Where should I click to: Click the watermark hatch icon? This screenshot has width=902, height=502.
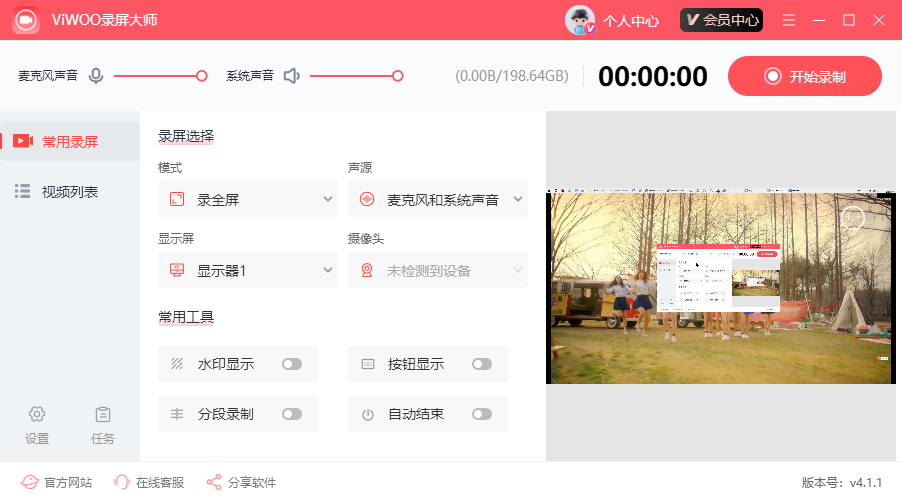point(177,363)
